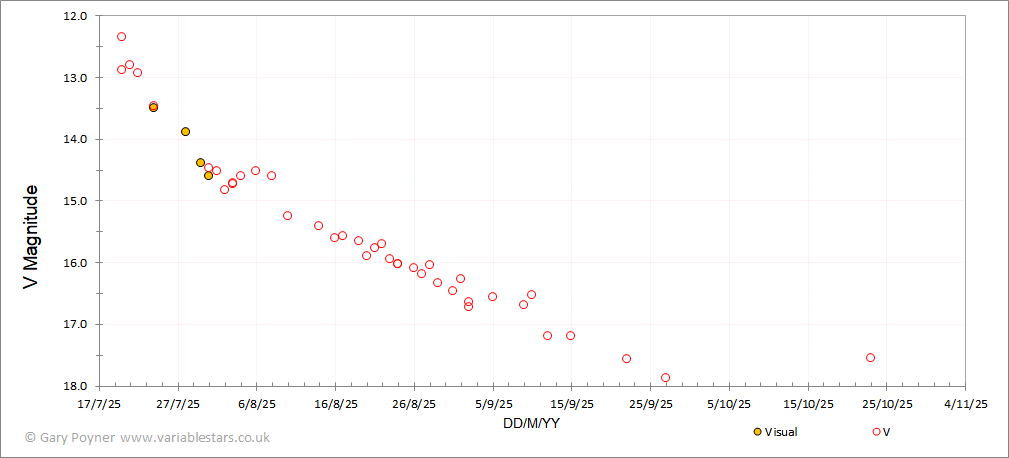
Task: Select the "Visual" legend label
Action: point(781,432)
